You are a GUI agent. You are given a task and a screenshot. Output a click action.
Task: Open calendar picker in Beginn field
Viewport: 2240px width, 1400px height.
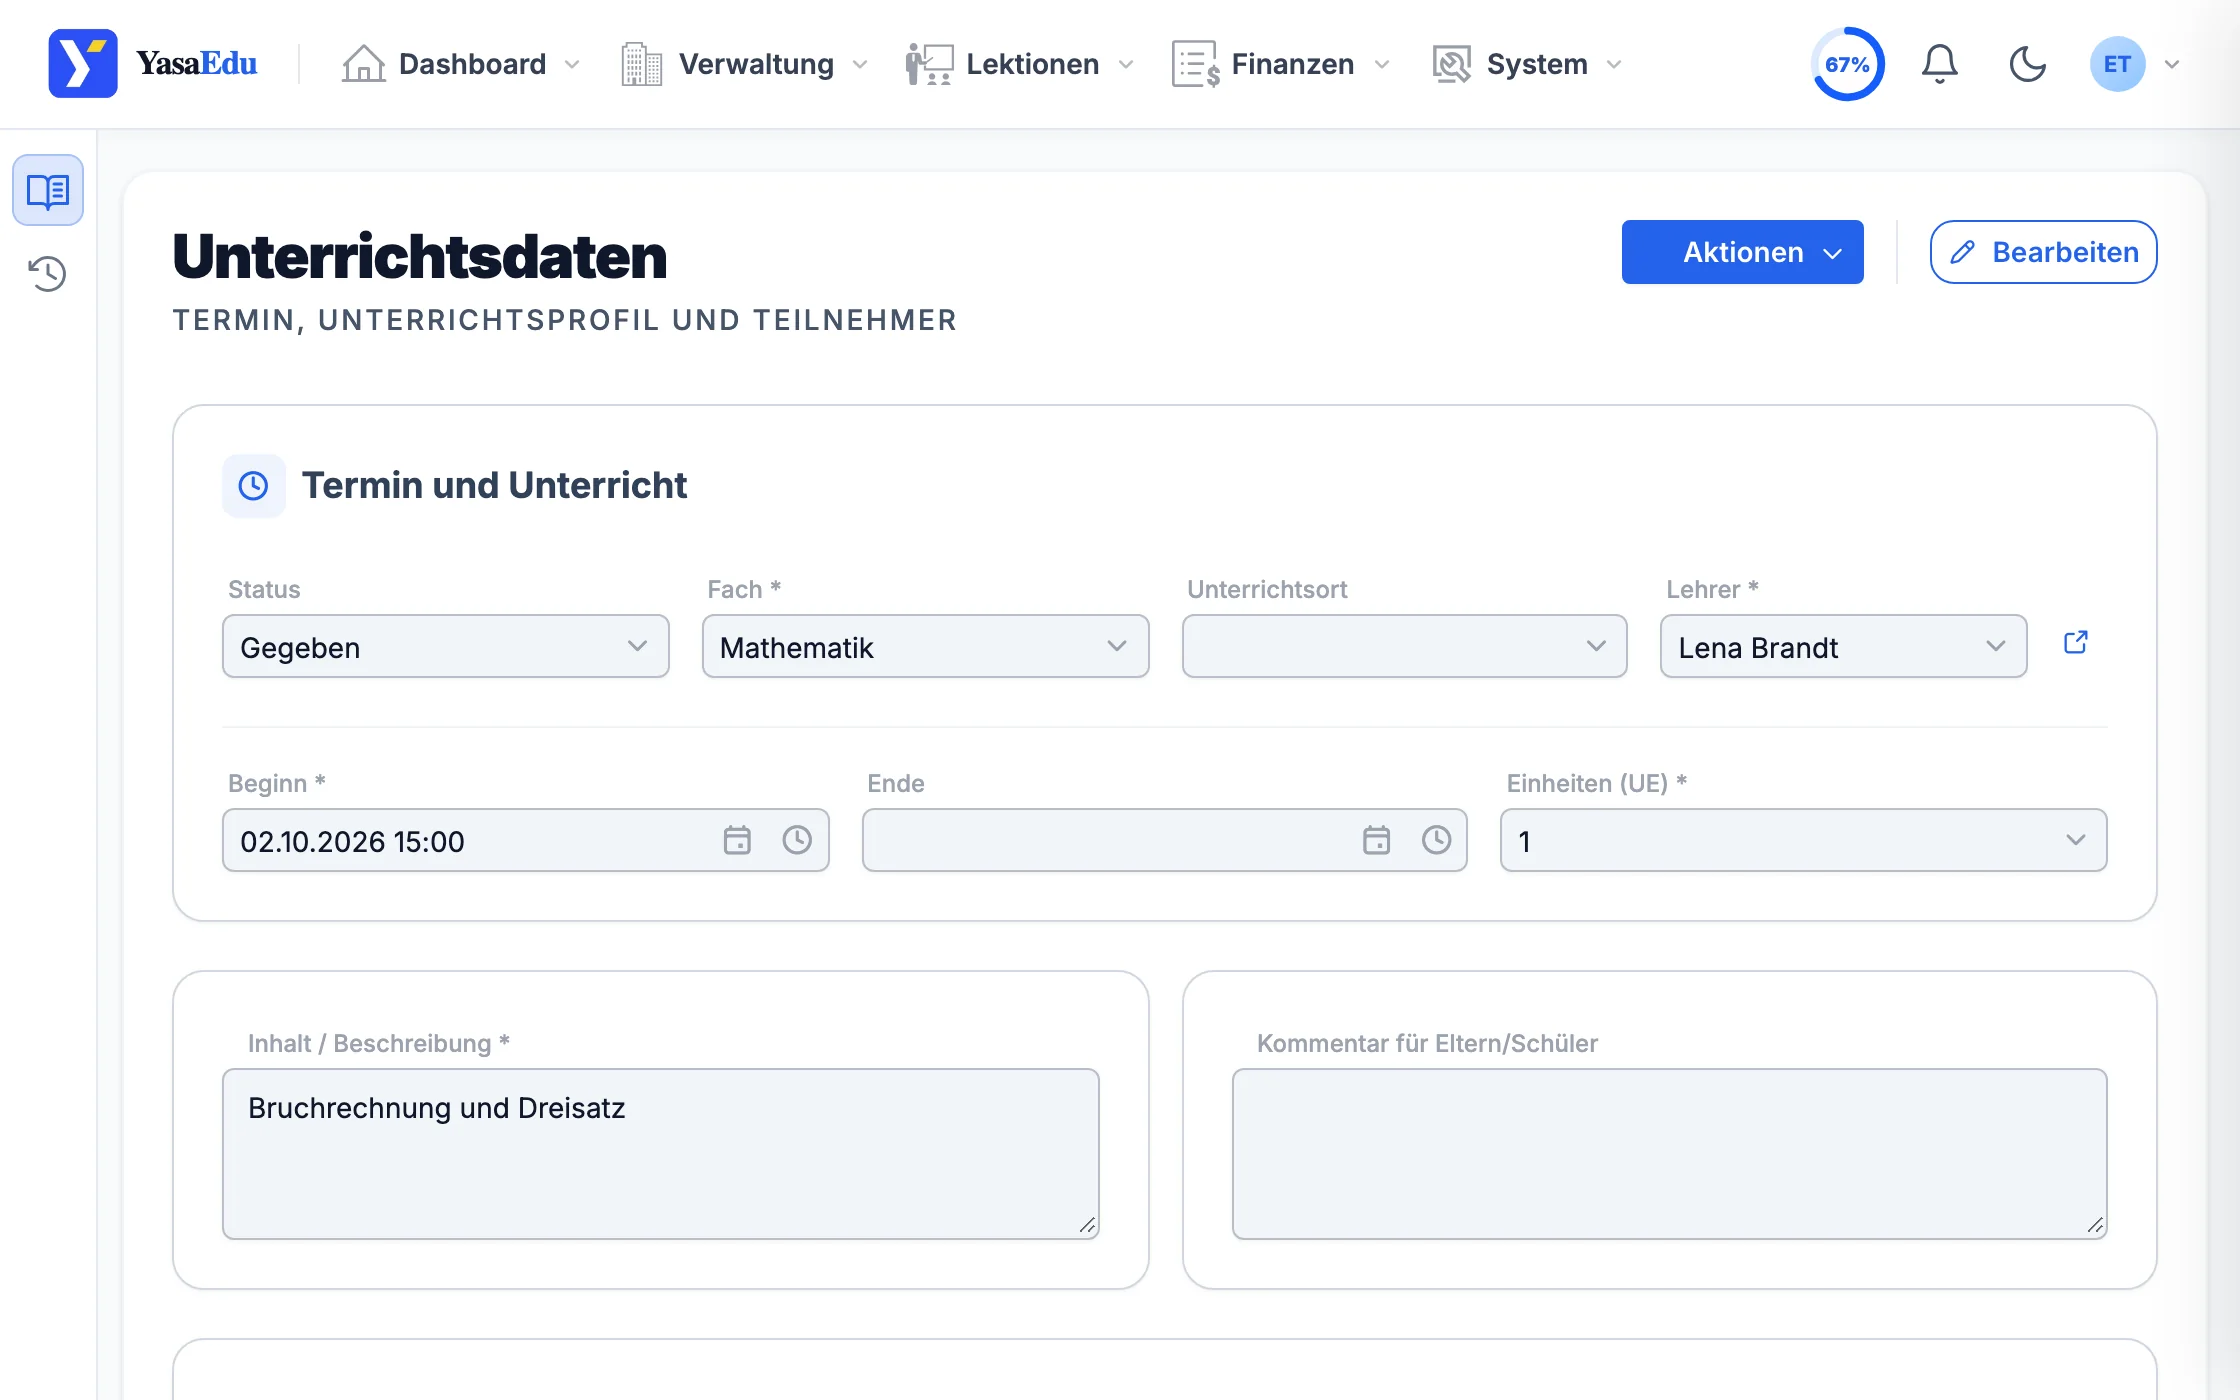(737, 840)
